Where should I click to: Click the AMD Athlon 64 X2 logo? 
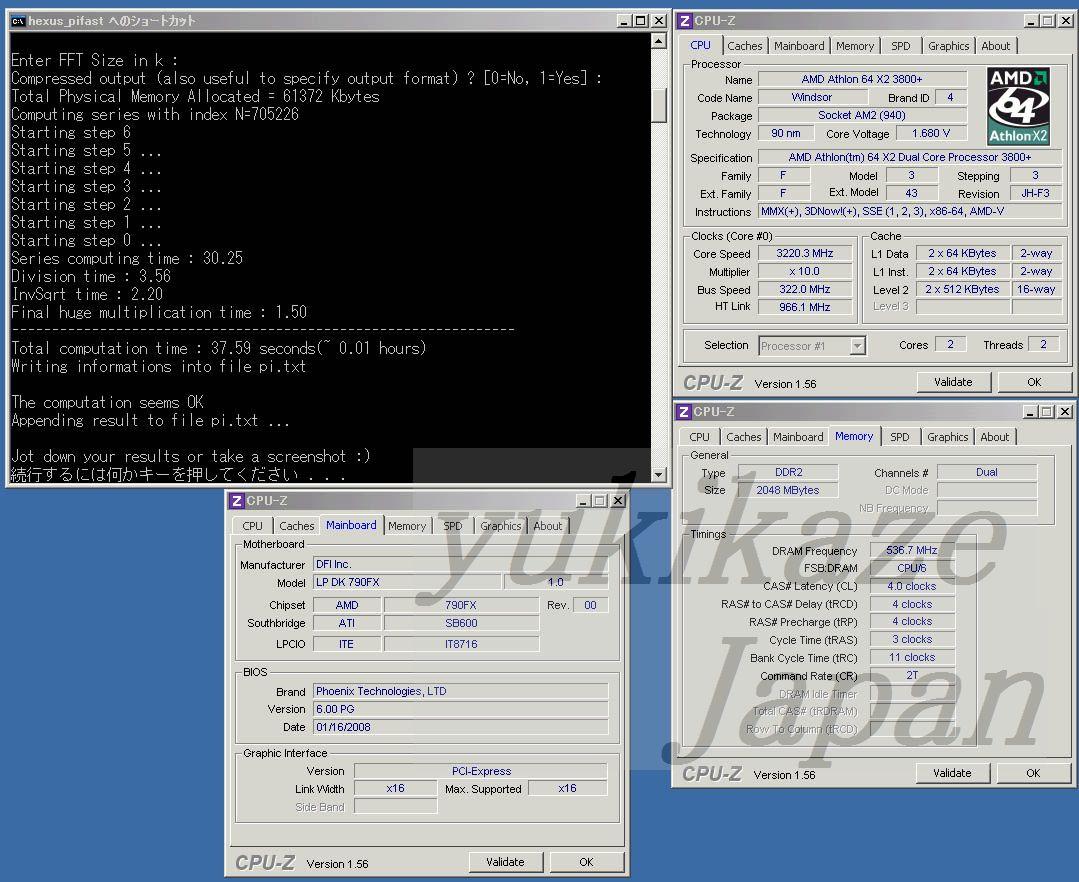pos(1018,106)
